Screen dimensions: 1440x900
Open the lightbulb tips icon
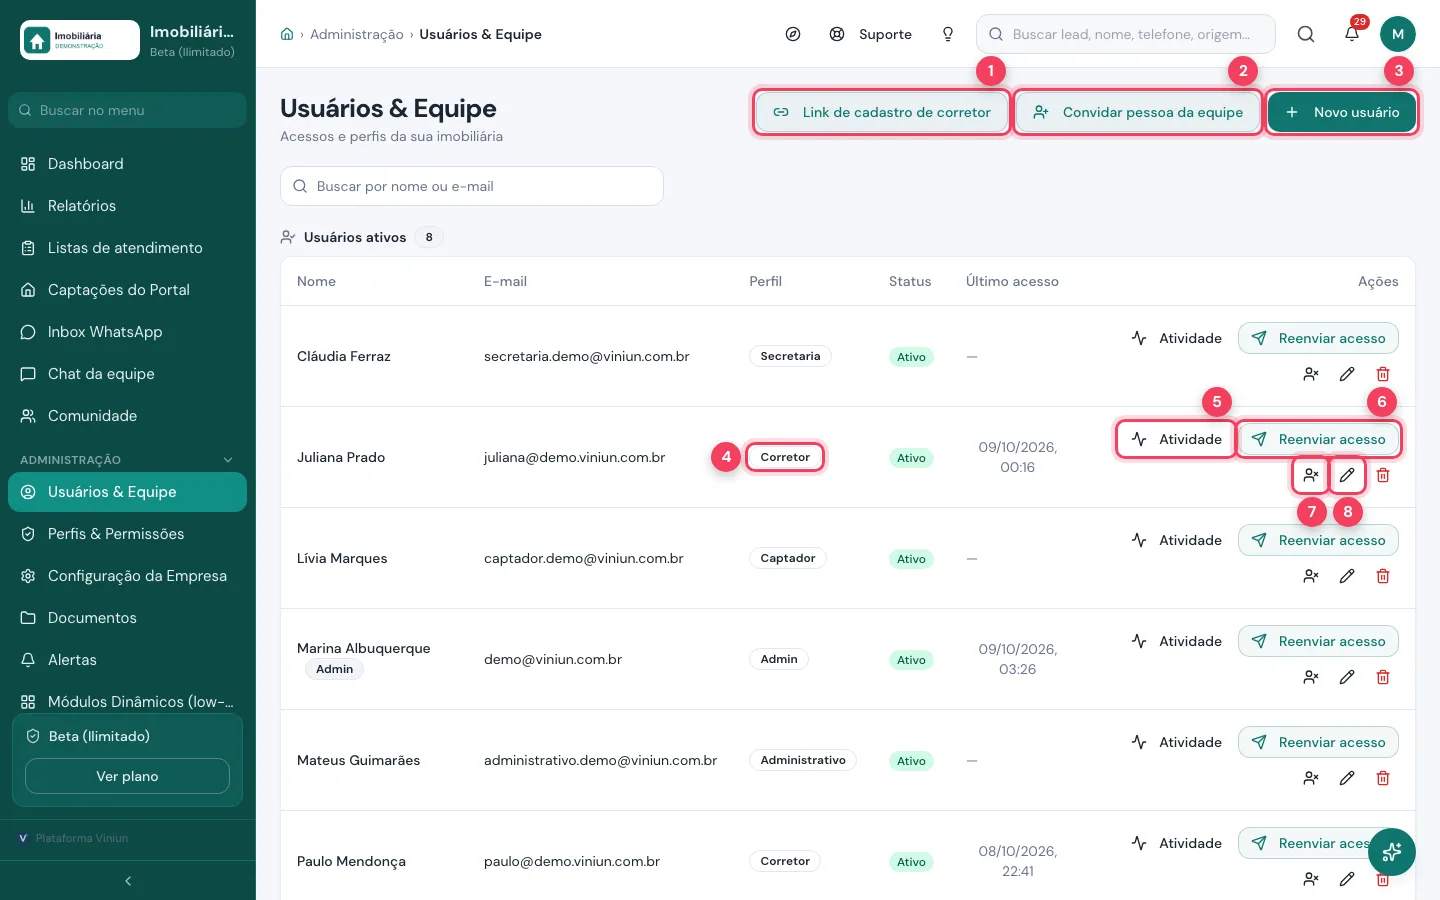(948, 34)
